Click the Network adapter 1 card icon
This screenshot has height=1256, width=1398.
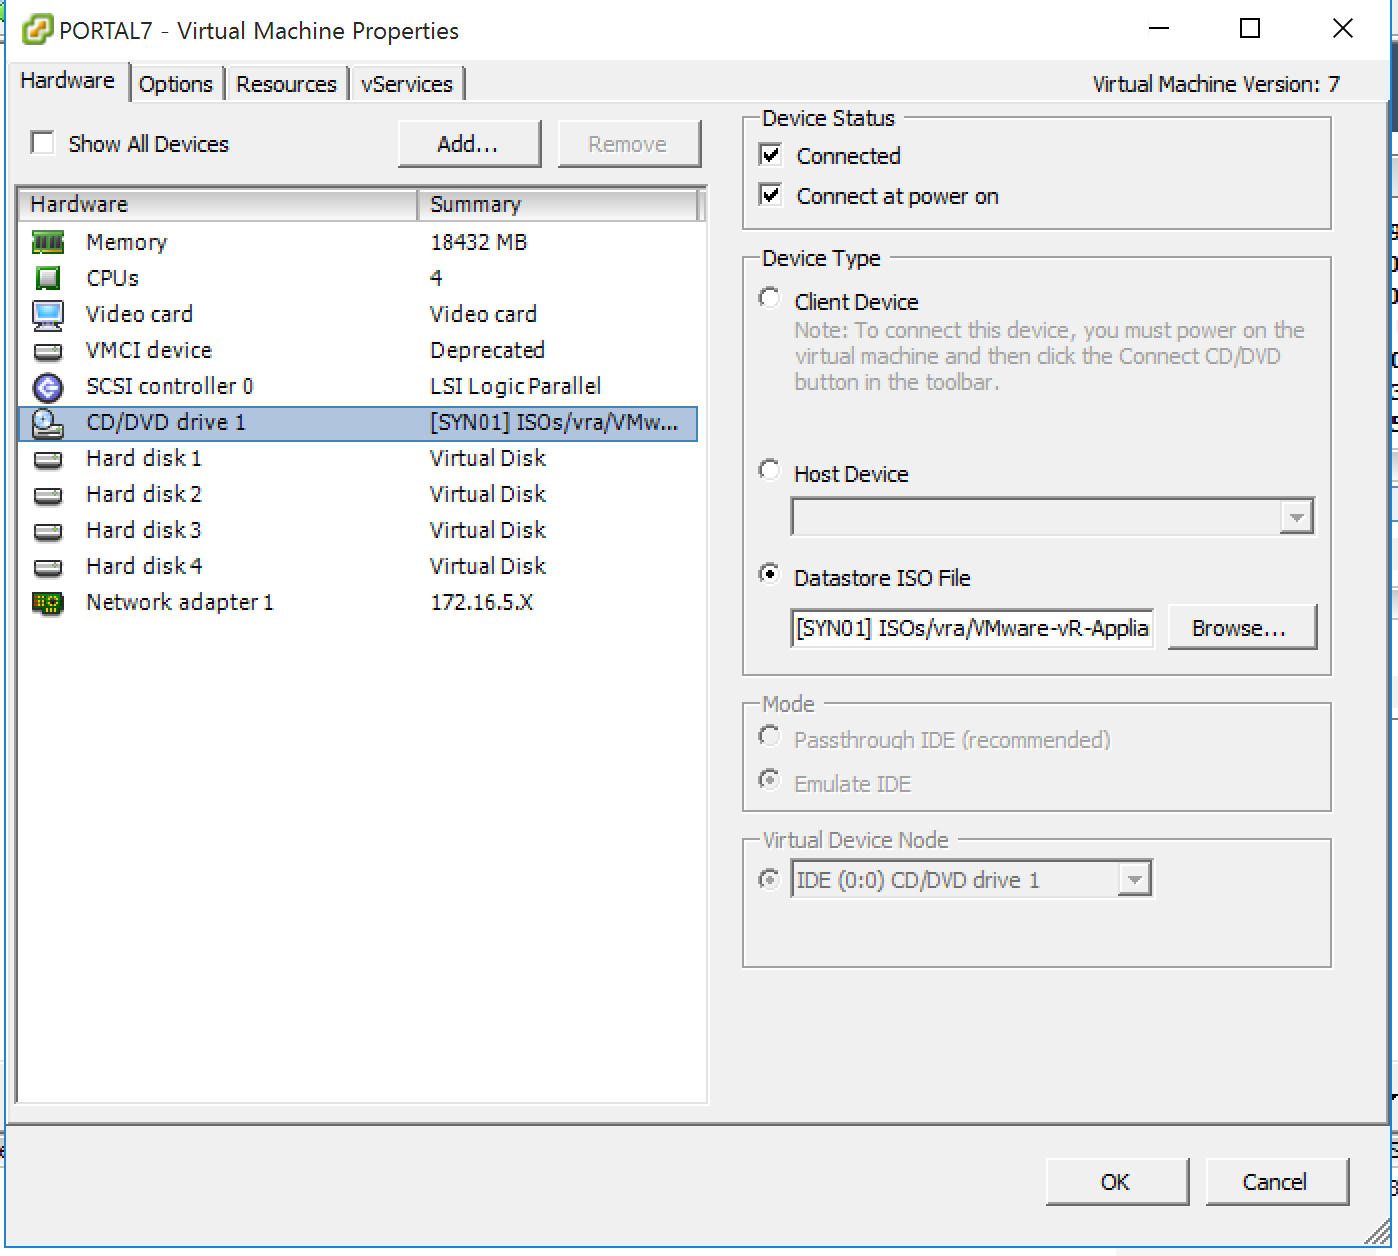[48, 603]
